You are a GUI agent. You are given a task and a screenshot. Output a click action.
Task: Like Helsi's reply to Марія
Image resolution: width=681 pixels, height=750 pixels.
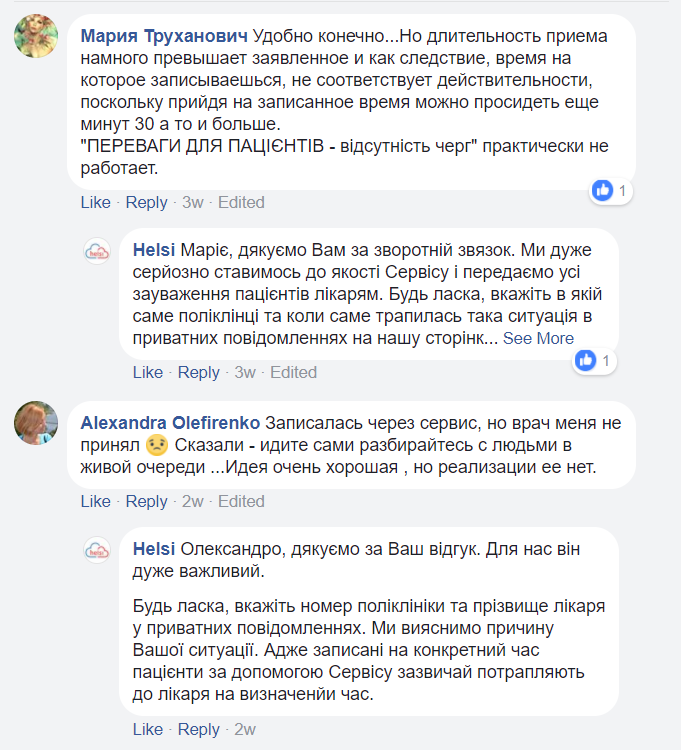(147, 372)
